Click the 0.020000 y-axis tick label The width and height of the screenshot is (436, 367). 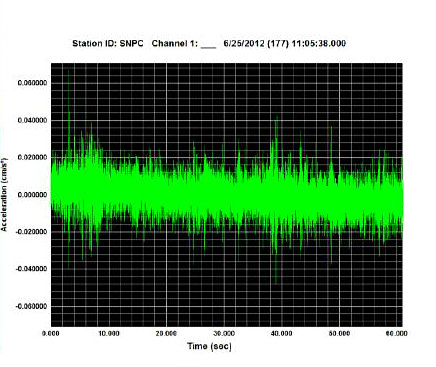[x=32, y=158]
